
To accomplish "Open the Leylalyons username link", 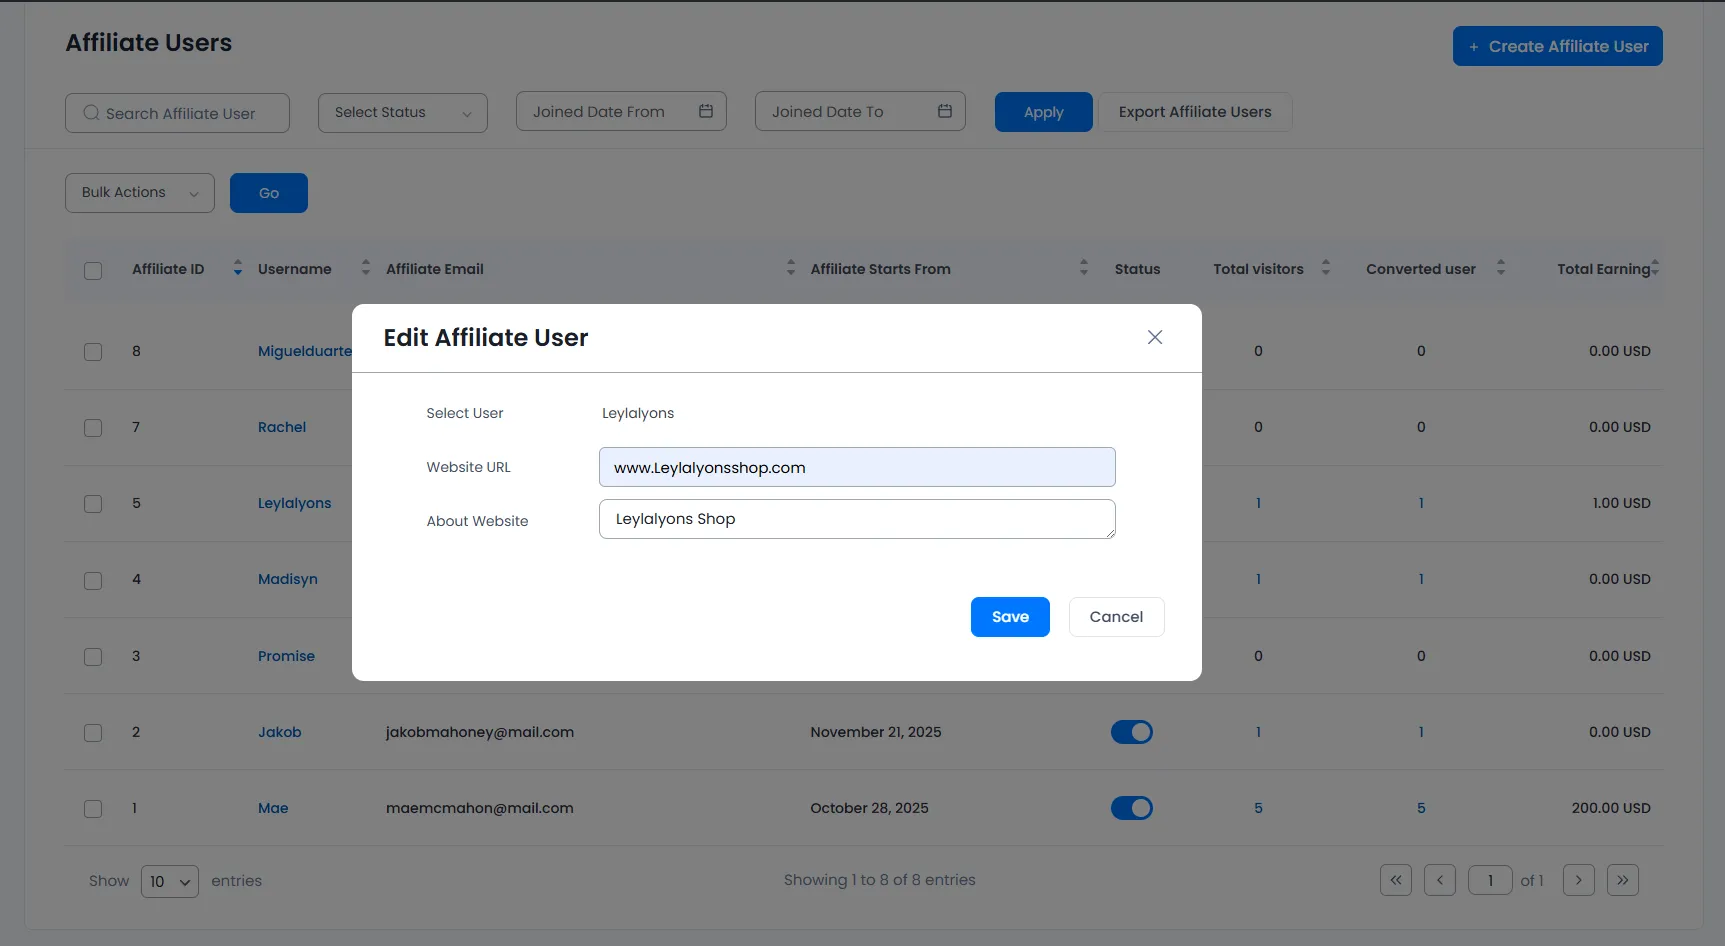I will pyautogui.click(x=294, y=503).
